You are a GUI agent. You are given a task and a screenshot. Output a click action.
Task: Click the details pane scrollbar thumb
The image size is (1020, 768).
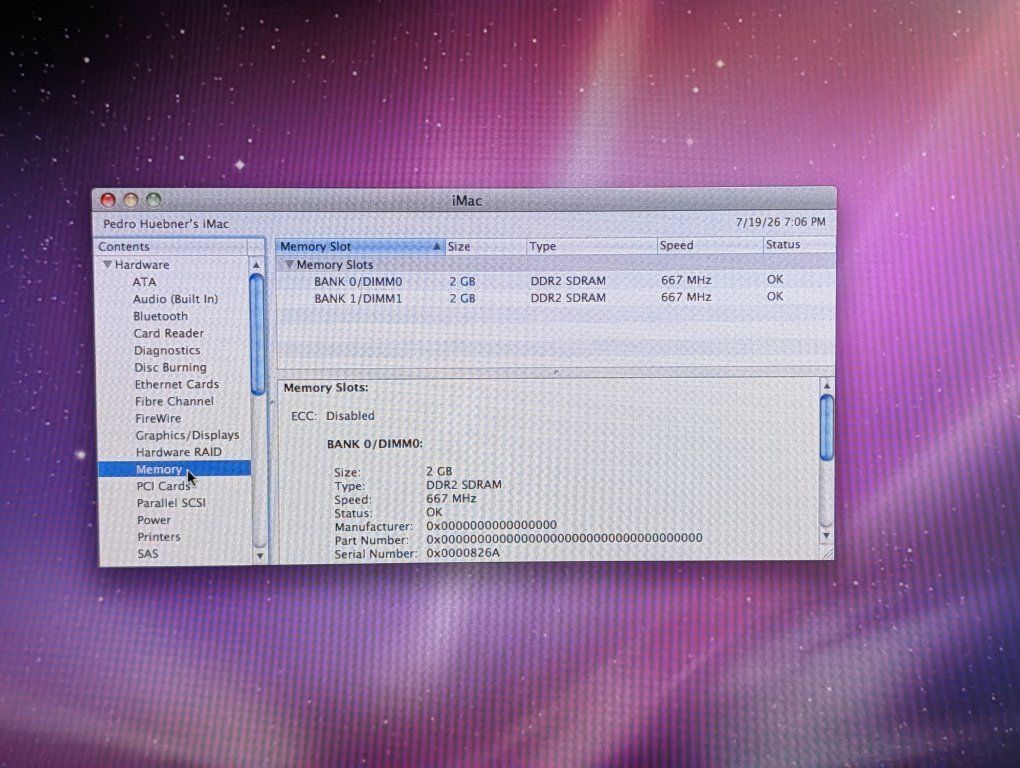point(827,428)
